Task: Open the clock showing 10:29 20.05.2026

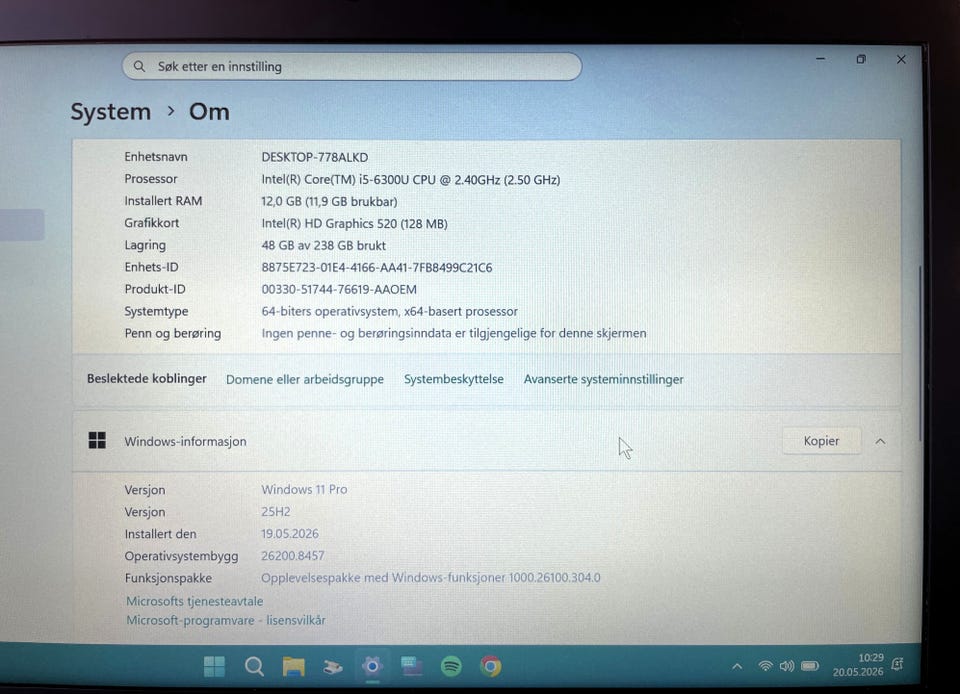Action: 858,665
